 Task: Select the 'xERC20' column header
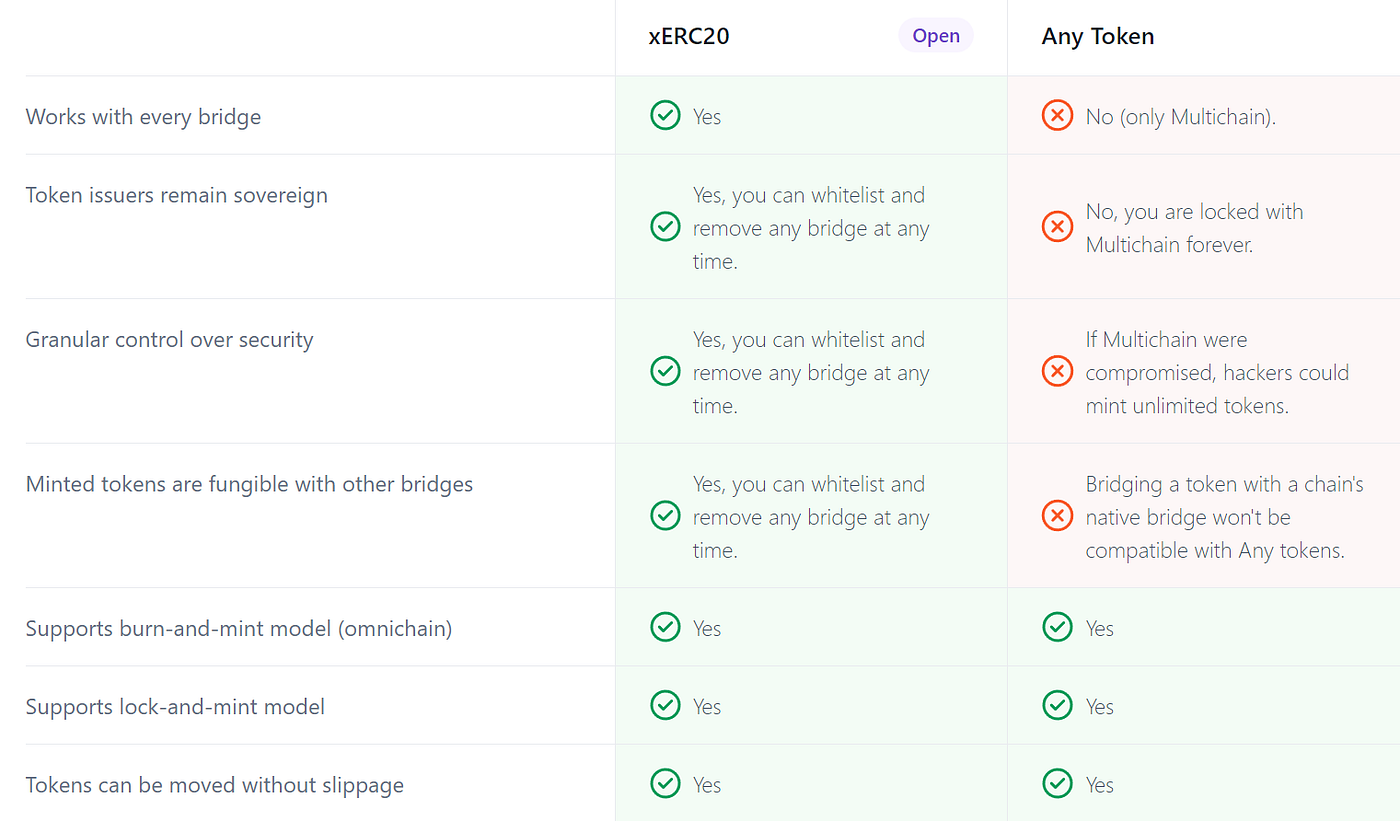click(689, 37)
